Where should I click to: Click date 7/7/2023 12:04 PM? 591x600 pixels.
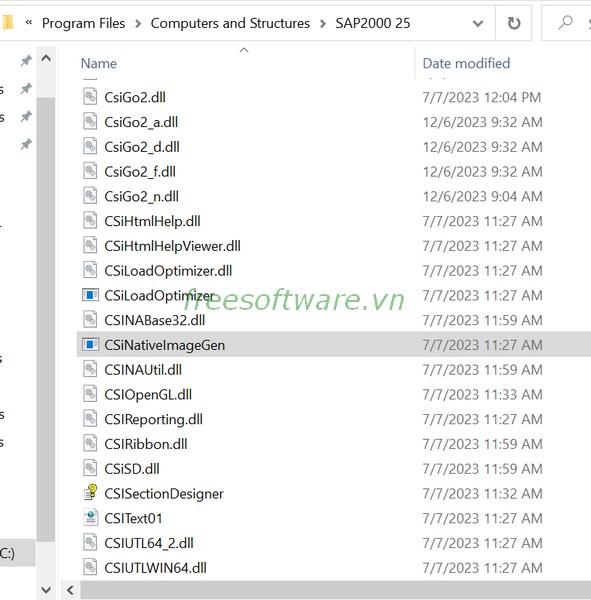[482, 97]
